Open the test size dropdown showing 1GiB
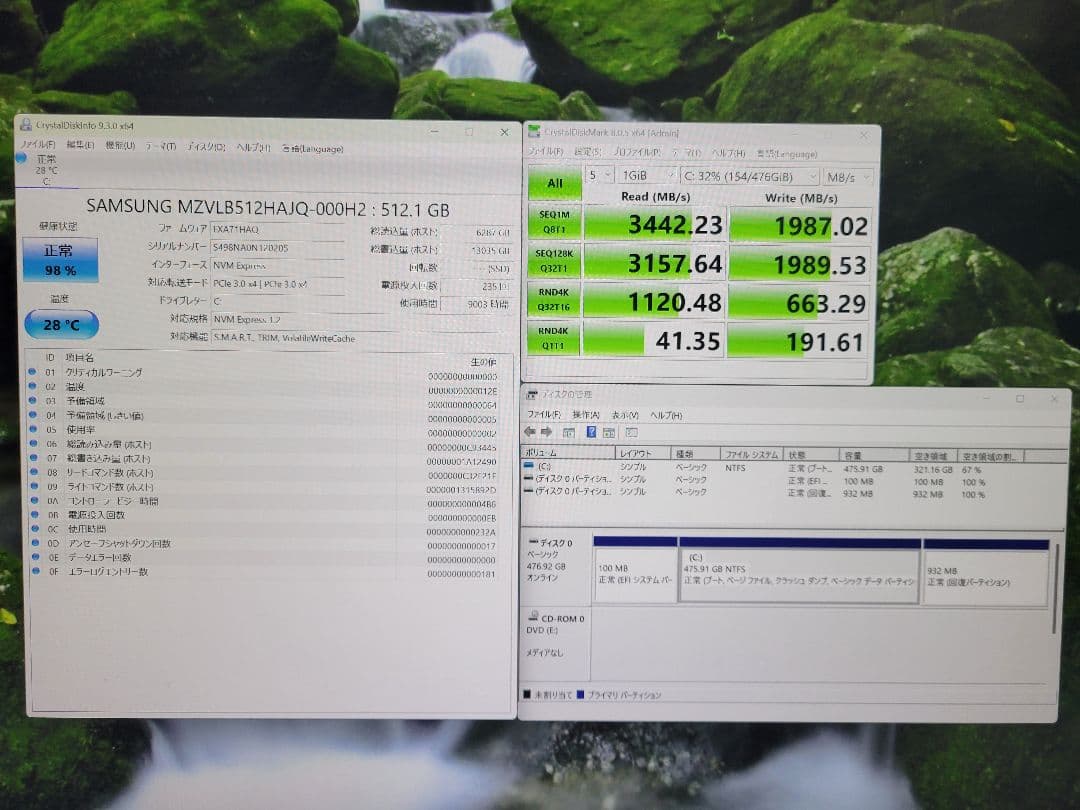Screen dimensions: 1080x810 (x=645, y=176)
